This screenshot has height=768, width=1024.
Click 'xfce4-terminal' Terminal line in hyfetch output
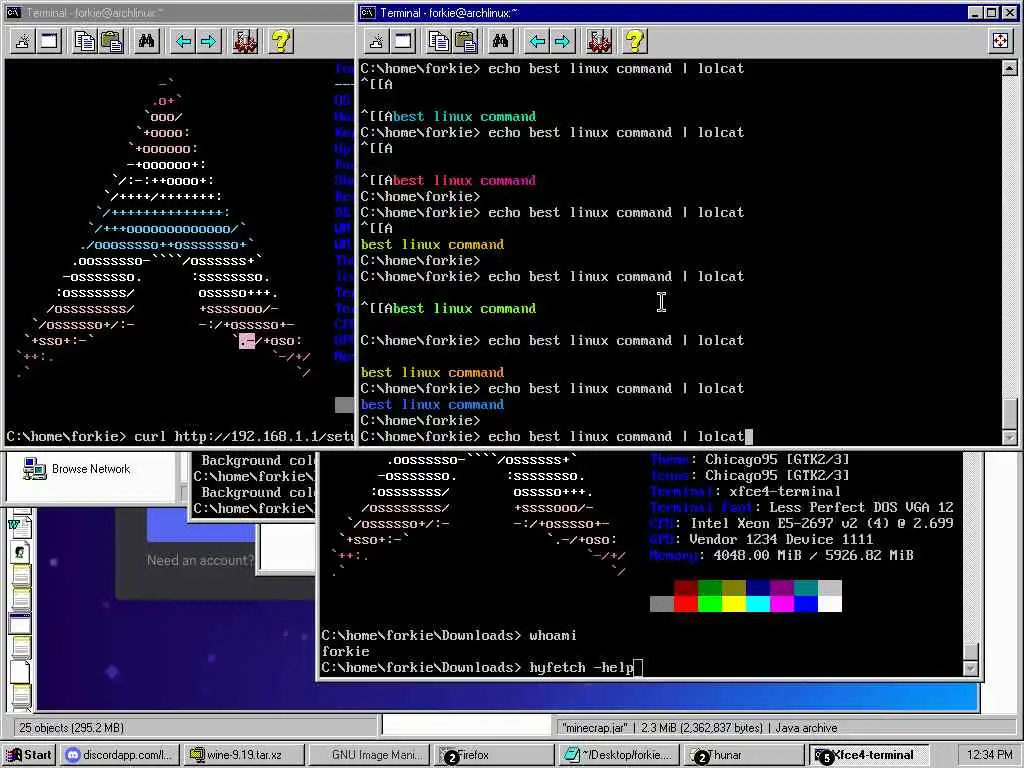tap(745, 491)
